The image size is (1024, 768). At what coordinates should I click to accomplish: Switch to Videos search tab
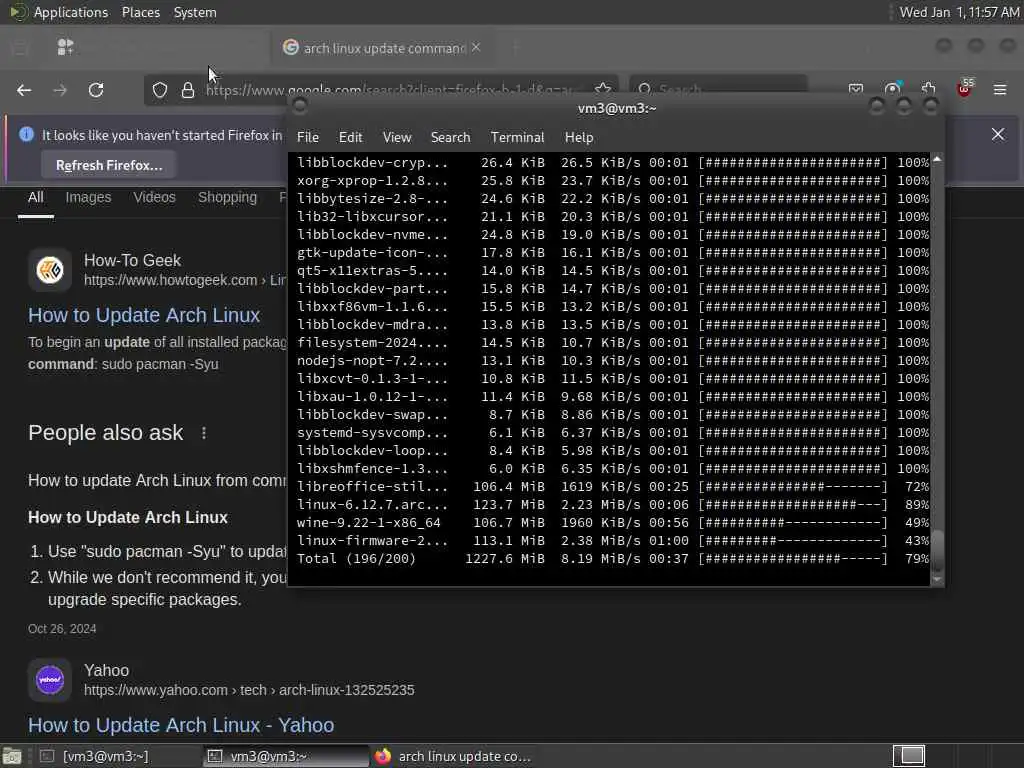154,197
